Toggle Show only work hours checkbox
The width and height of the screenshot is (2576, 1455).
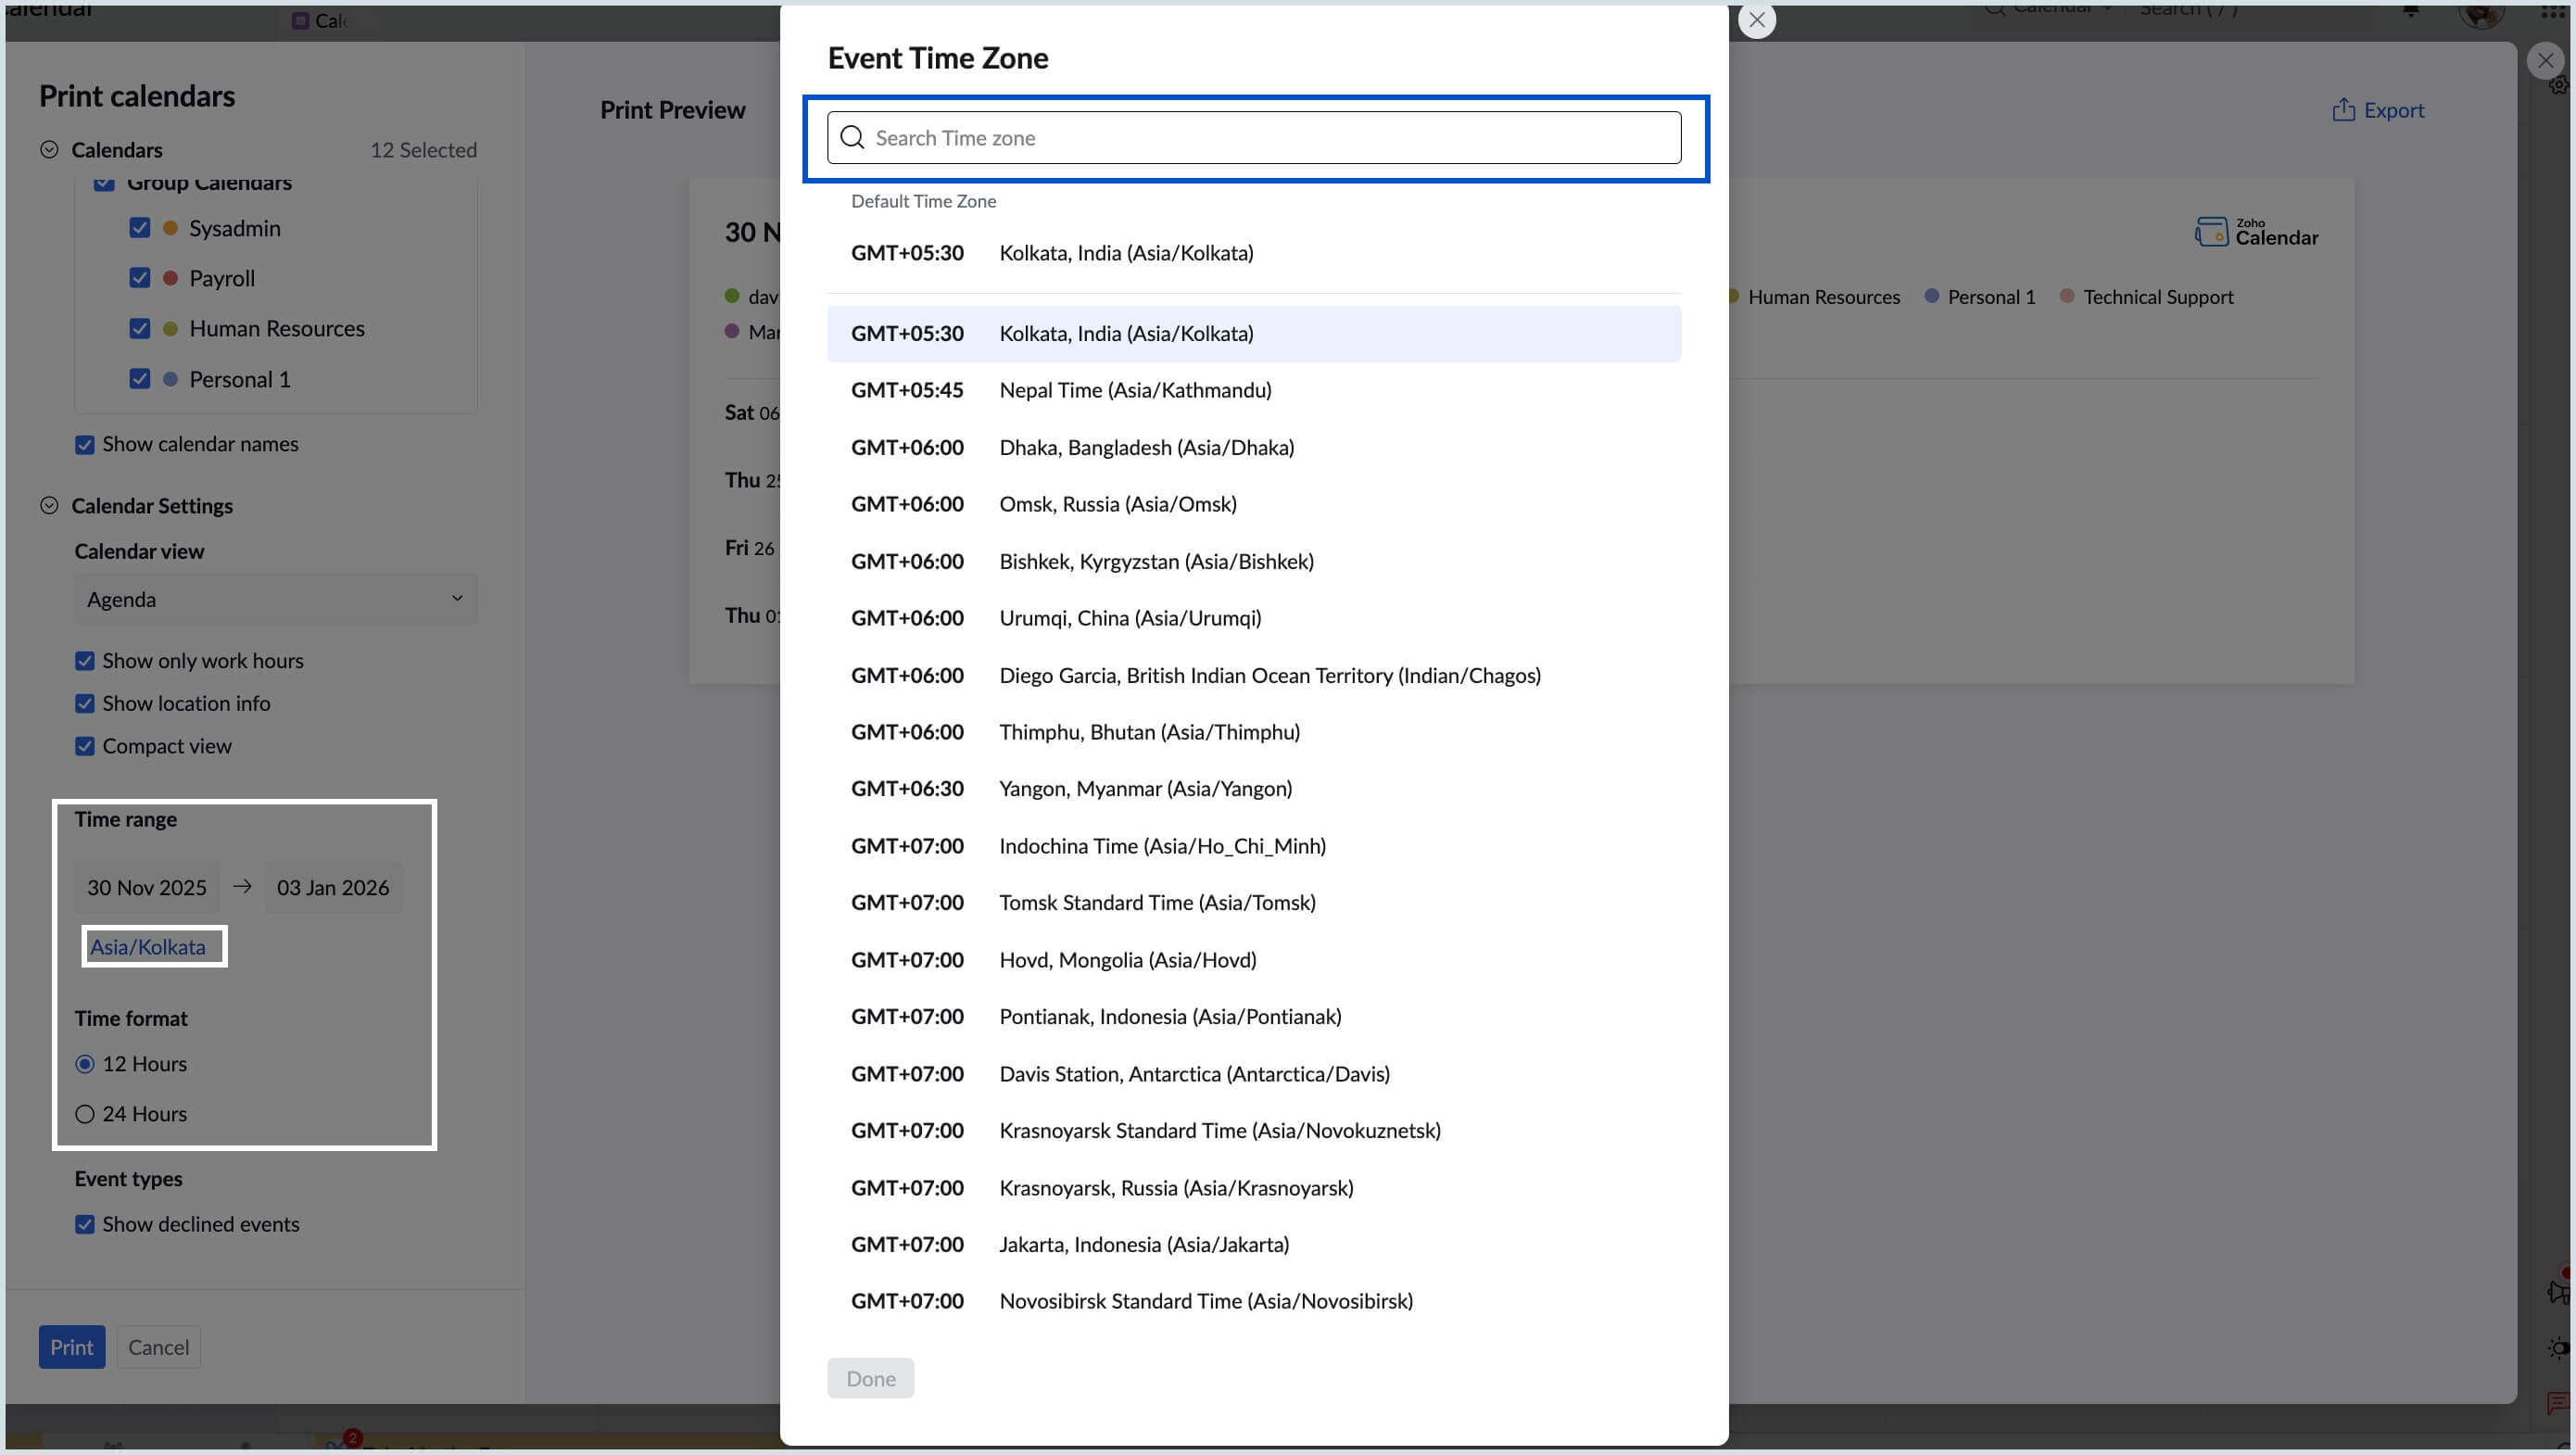pos(85,661)
